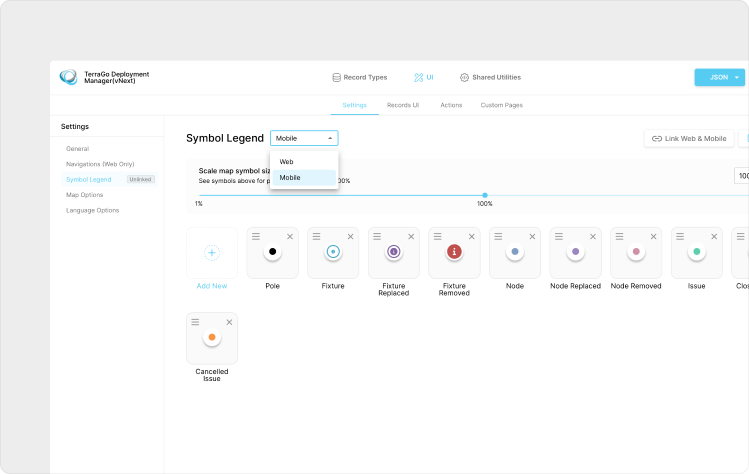
Task: Expand the JSON dropdown button
Action: click(x=737, y=77)
